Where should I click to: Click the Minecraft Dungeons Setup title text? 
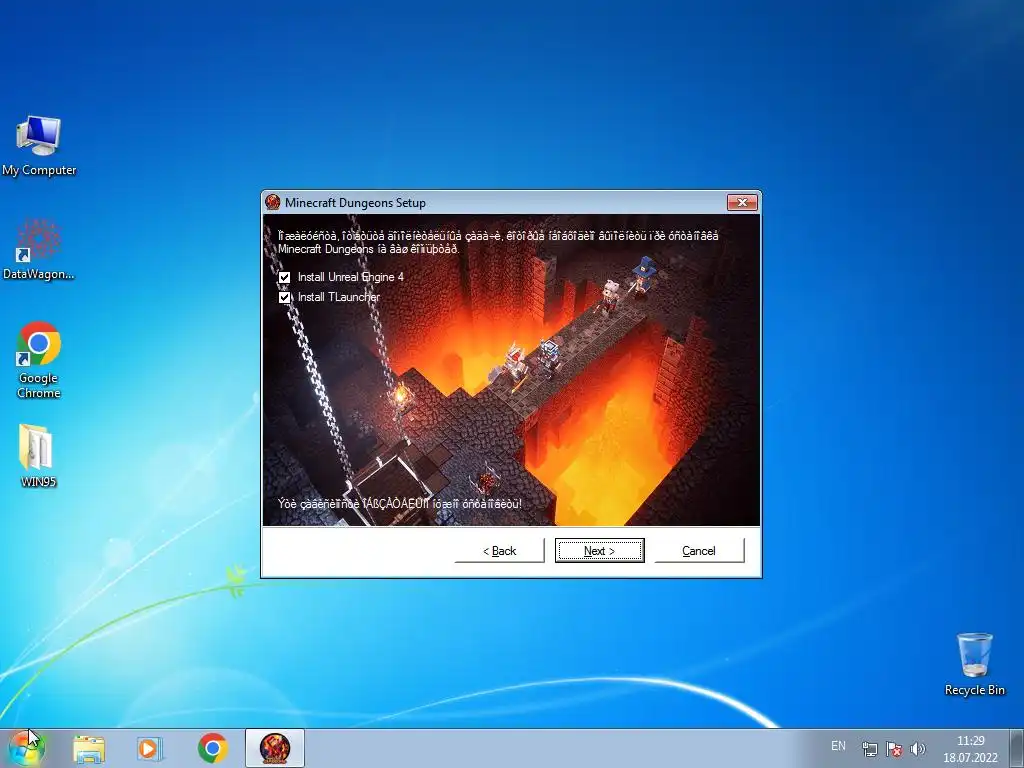click(355, 202)
